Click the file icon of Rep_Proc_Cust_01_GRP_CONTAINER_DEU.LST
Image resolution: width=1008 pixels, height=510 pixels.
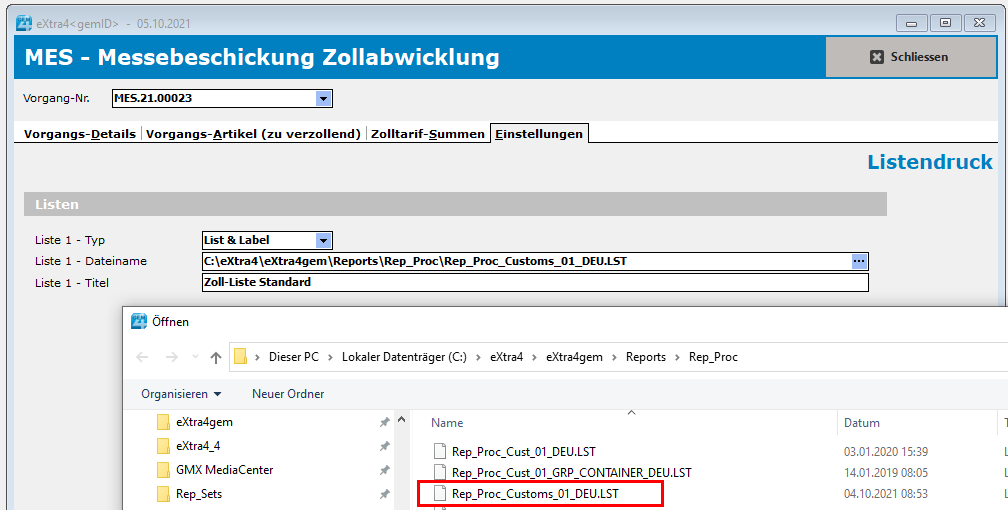(440, 473)
